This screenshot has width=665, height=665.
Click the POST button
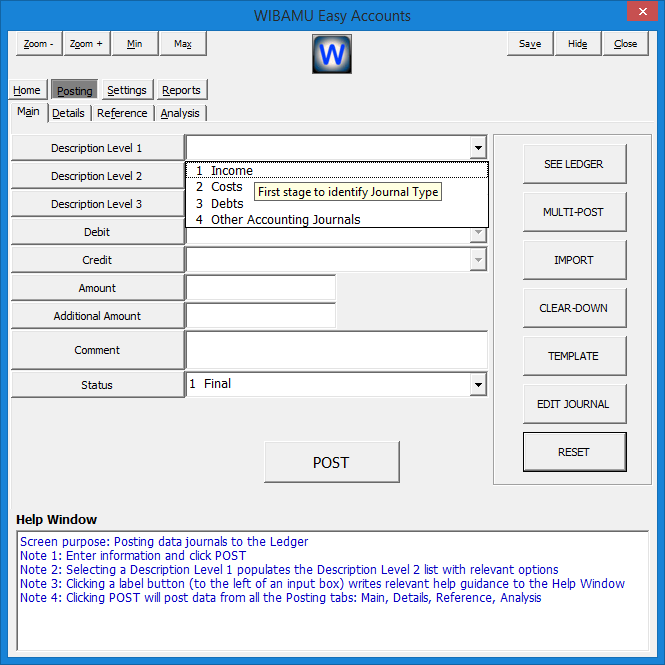coord(331,462)
